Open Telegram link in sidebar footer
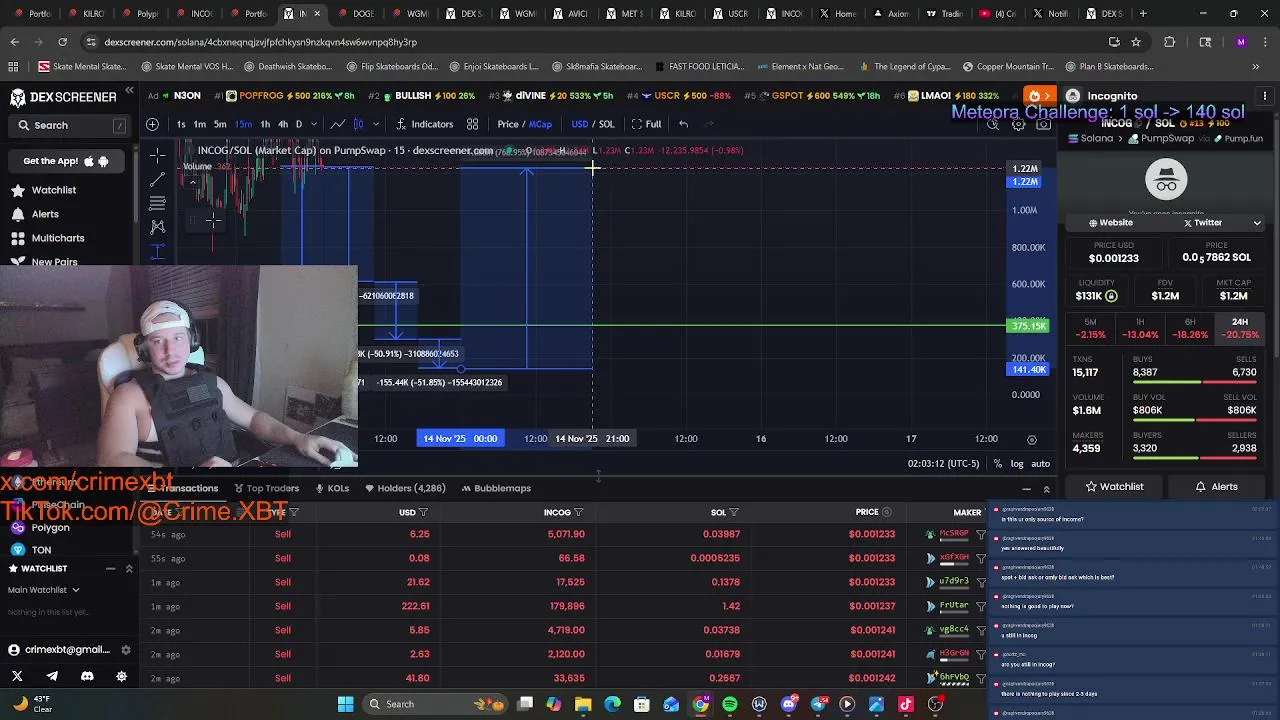Image resolution: width=1280 pixels, height=720 pixels. click(52, 677)
